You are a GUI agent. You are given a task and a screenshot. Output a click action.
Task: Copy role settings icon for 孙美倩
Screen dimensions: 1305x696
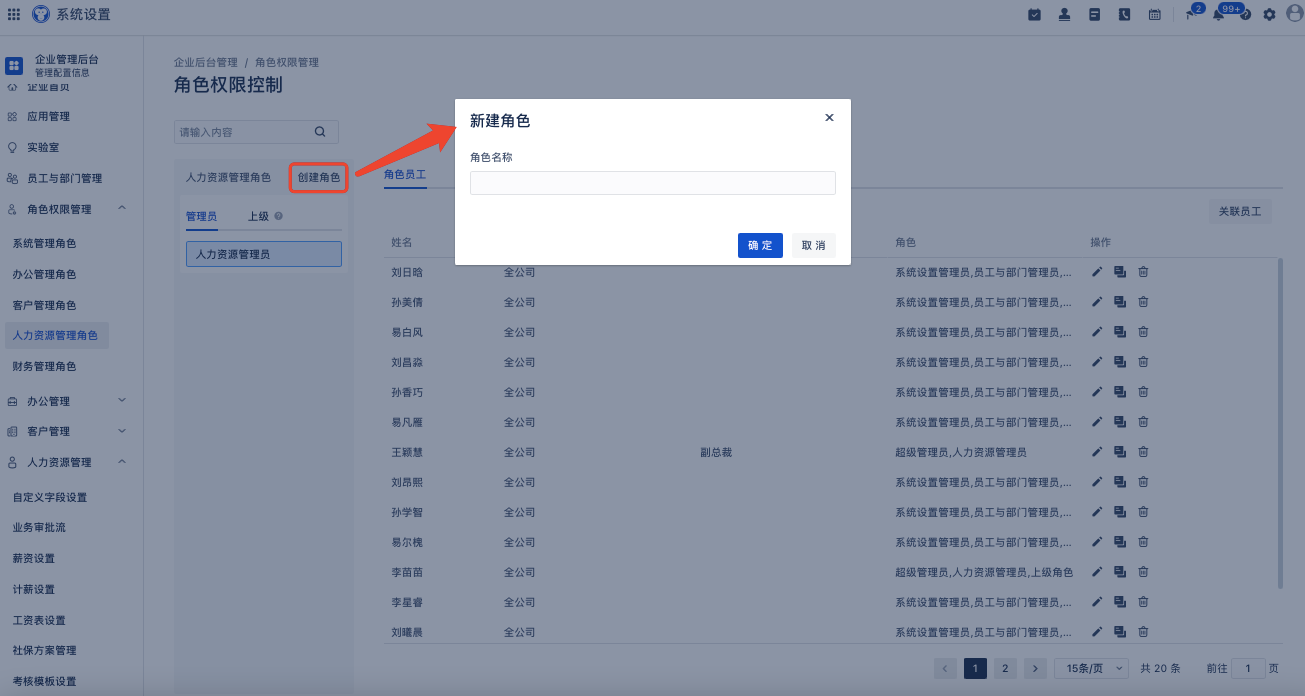1120,302
